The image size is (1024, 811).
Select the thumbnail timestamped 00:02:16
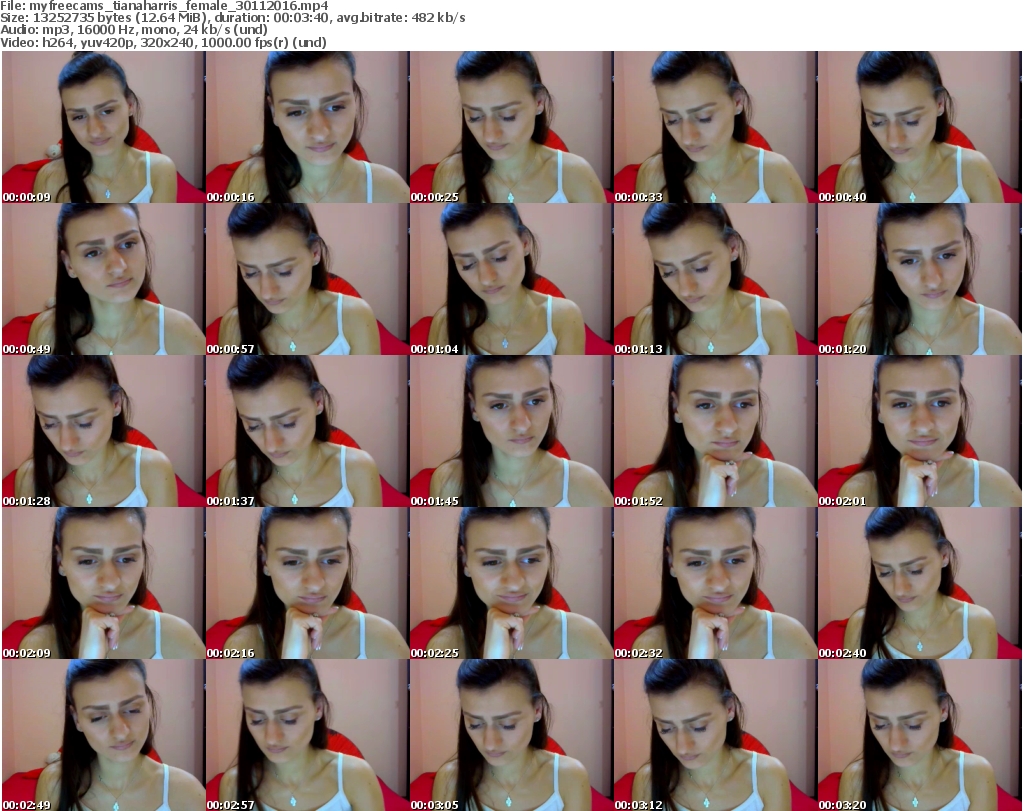pos(308,584)
